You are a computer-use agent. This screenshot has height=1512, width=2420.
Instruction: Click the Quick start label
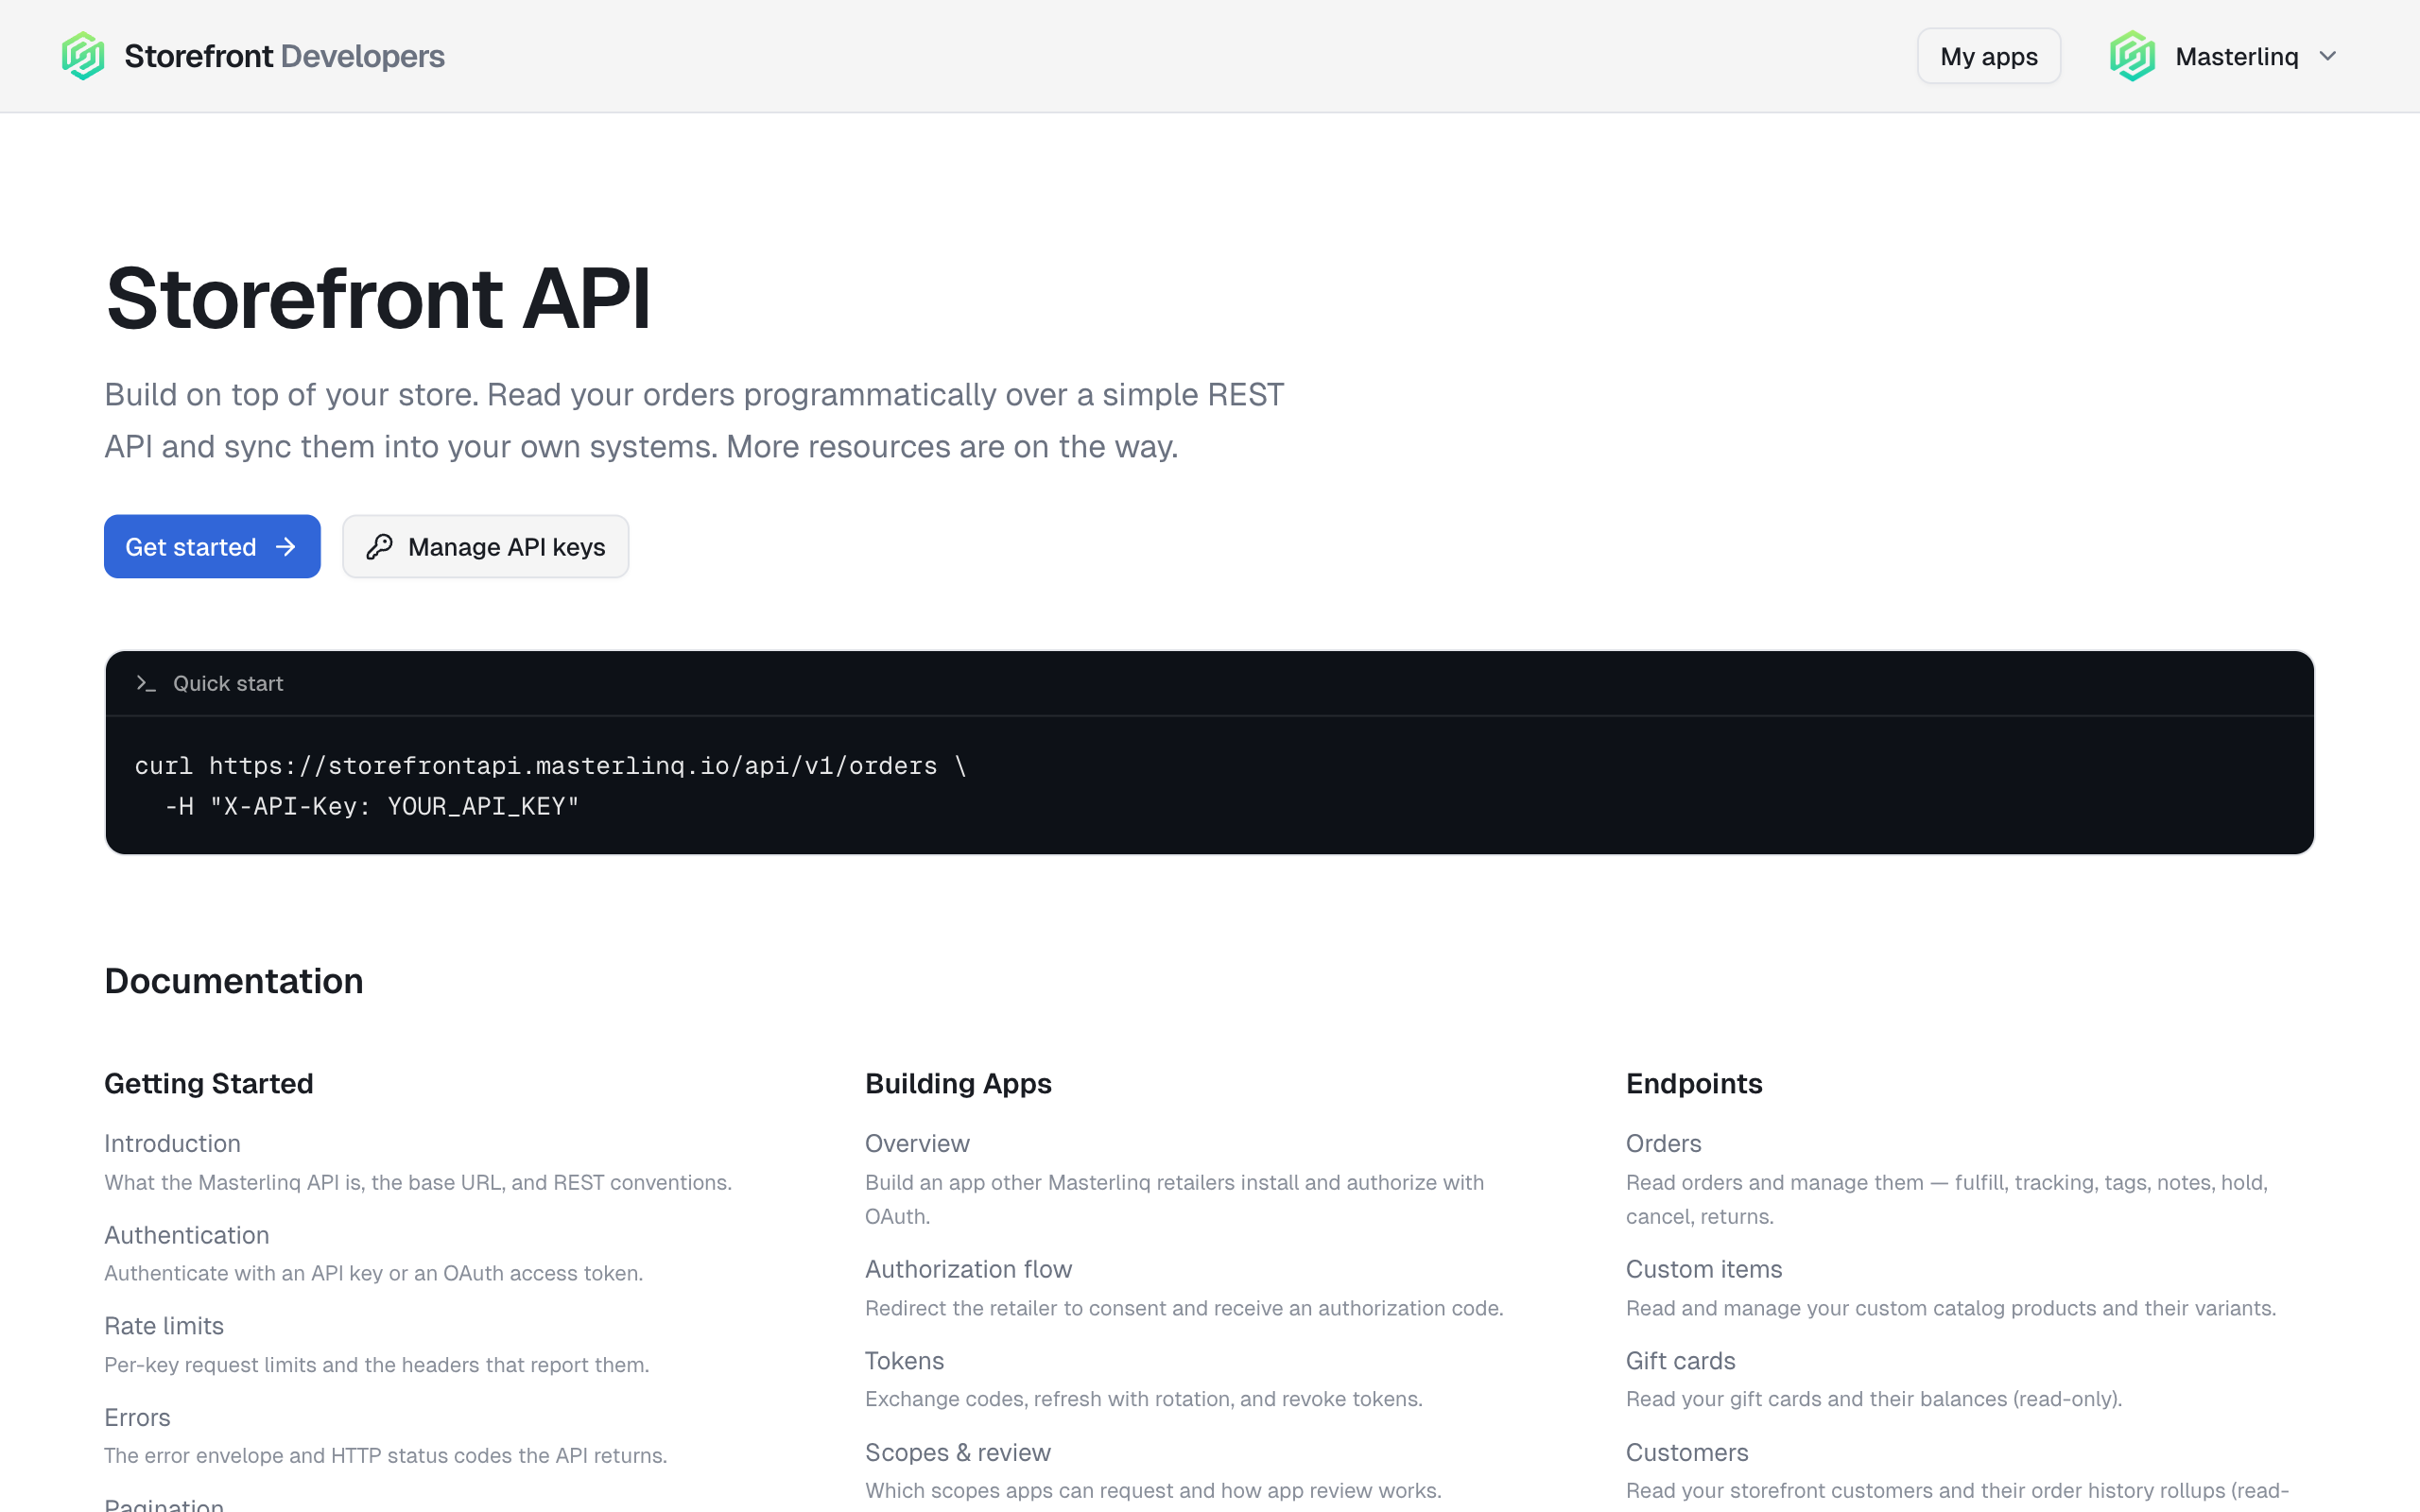pyautogui.click(x=228, y=683)
